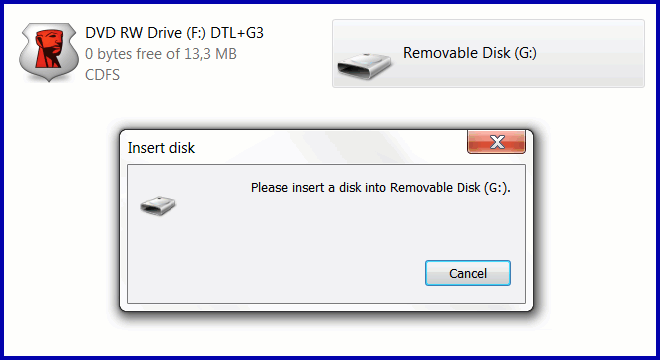Select the DVD RW Drive (F:) DTL+G3 label

pyautogui.click(x=174, y=33)
